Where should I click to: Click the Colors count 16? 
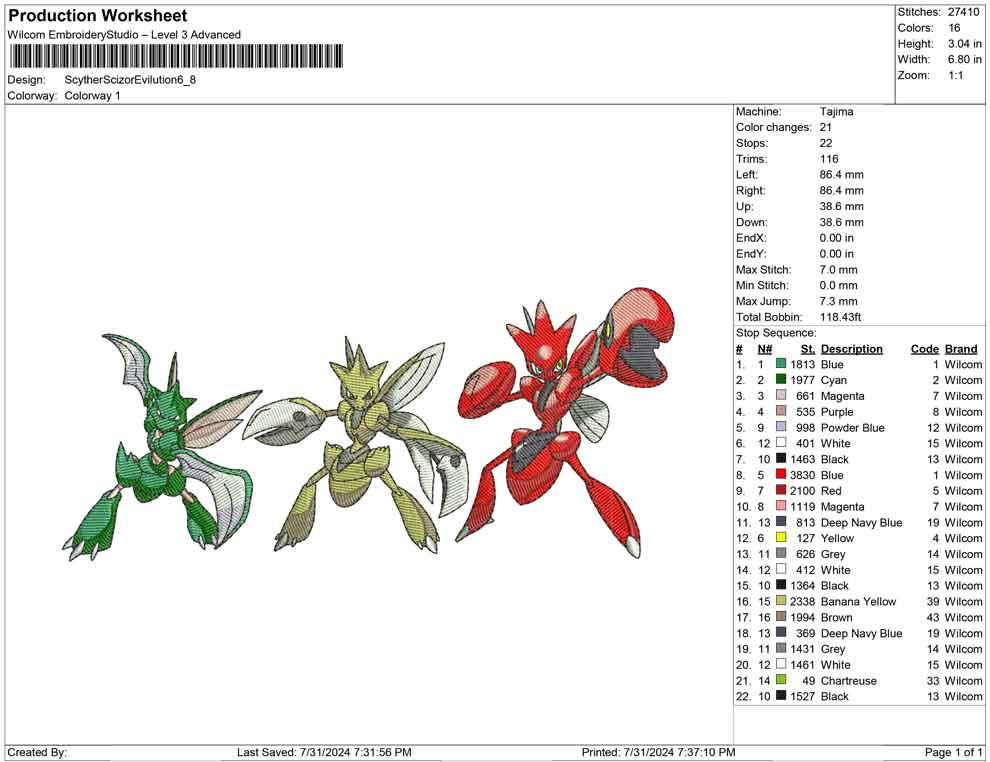[954, 28]
